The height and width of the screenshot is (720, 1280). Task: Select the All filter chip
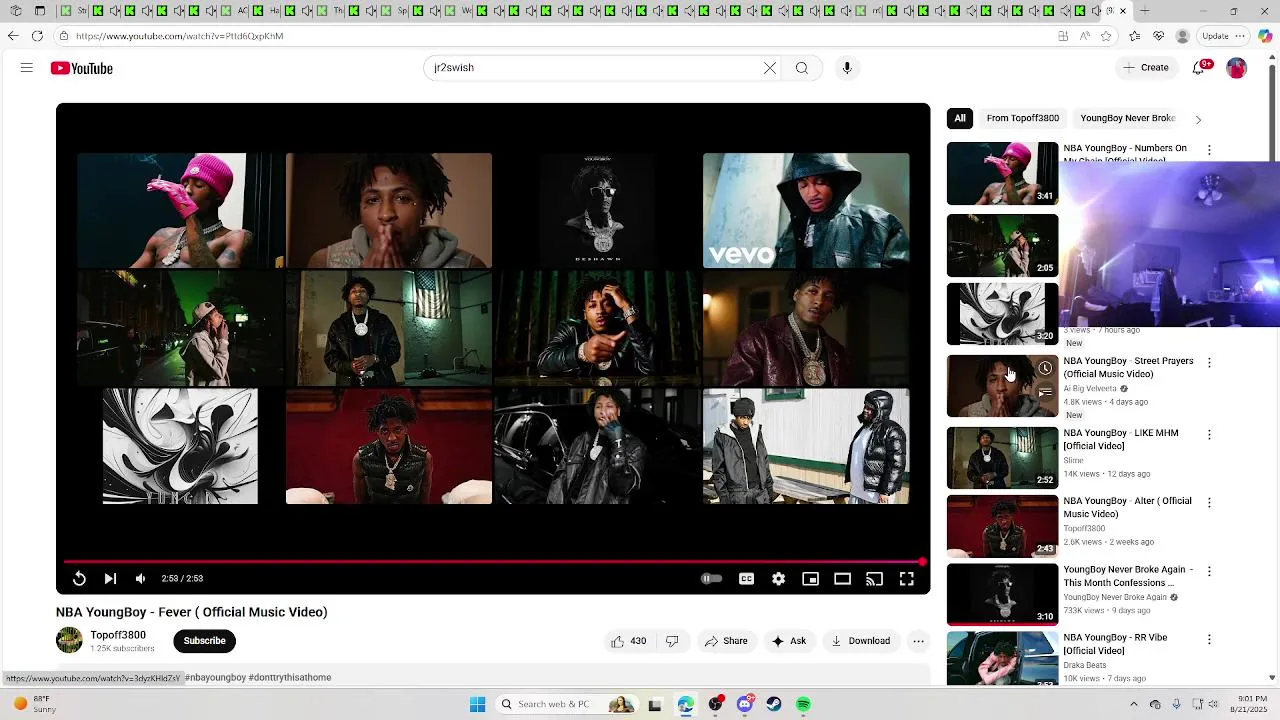click(960, 118)
